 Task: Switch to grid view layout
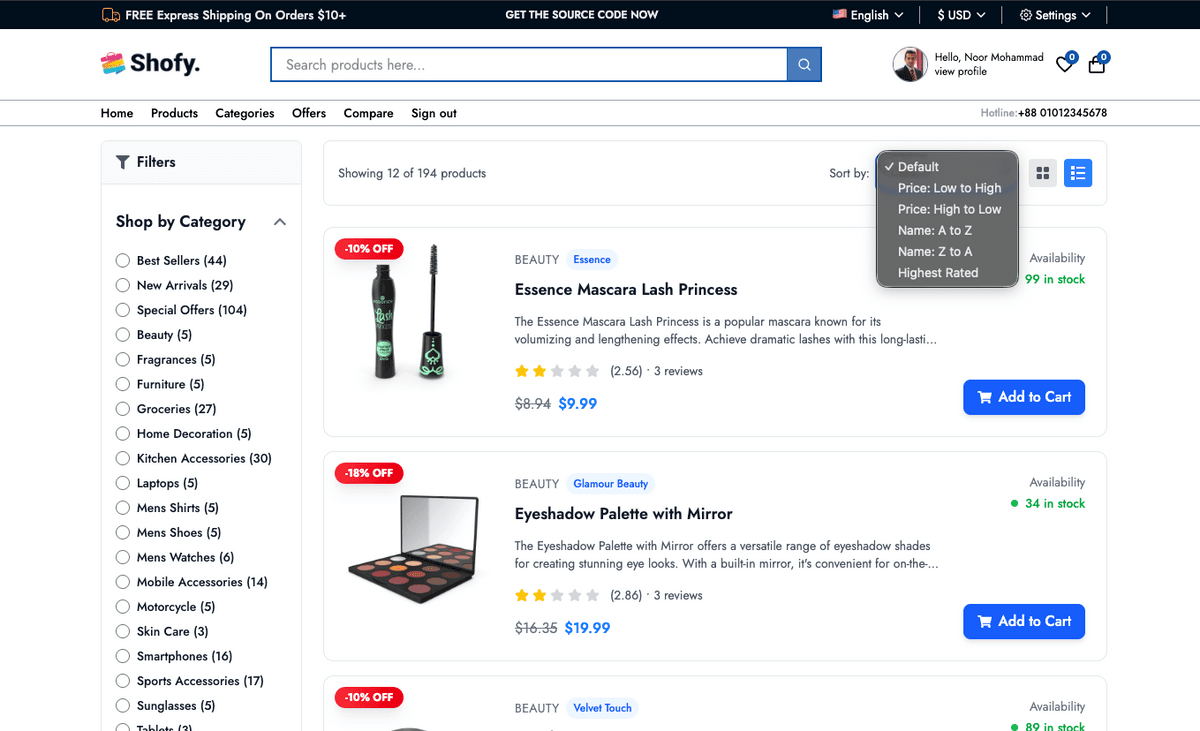pos(1043,173)
